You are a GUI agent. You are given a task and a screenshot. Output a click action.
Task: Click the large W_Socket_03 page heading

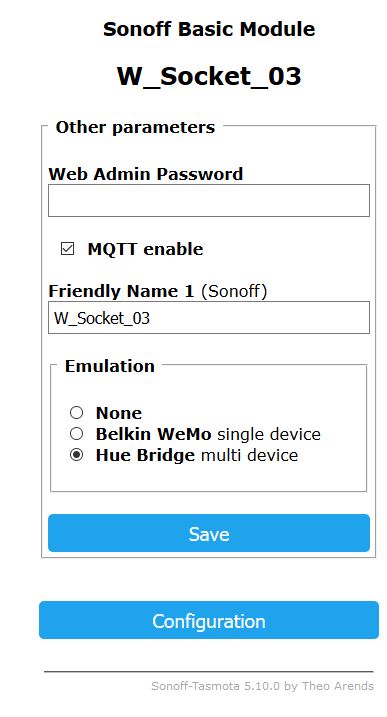(209, 76)
